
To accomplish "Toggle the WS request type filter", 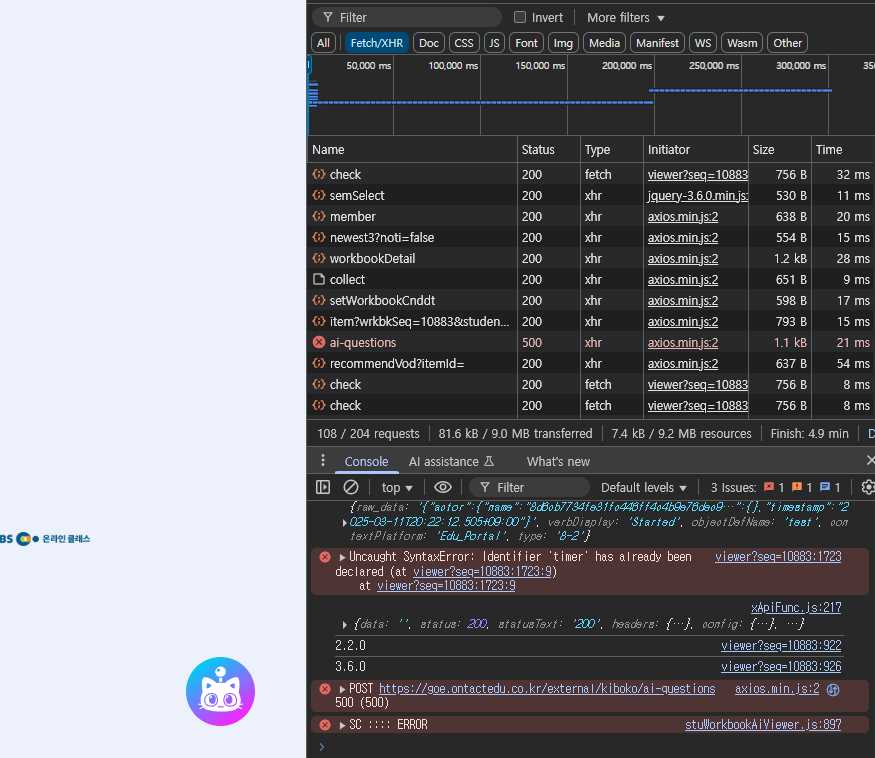I will pyautogui.click(x=704, y=43).
